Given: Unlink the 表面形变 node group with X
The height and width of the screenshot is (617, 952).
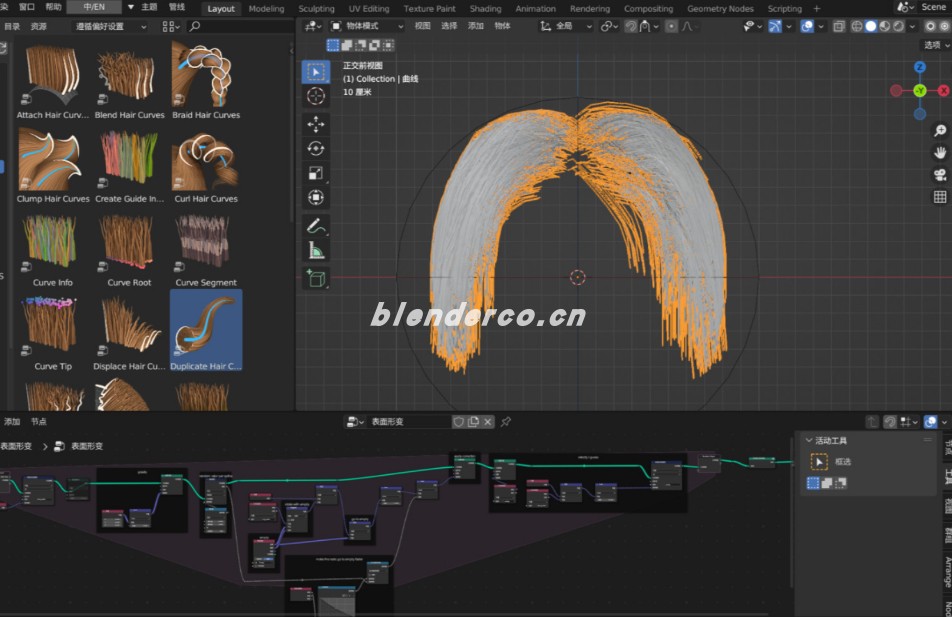Looking at the screenshot, I should [488, 421].
